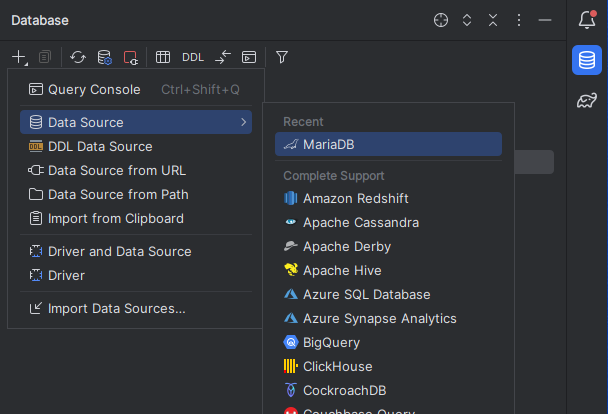Toggle the Database tool window sidebar button
Image resolution: width=608 pixels, height=414 pixels.
[x=587, y=60]
